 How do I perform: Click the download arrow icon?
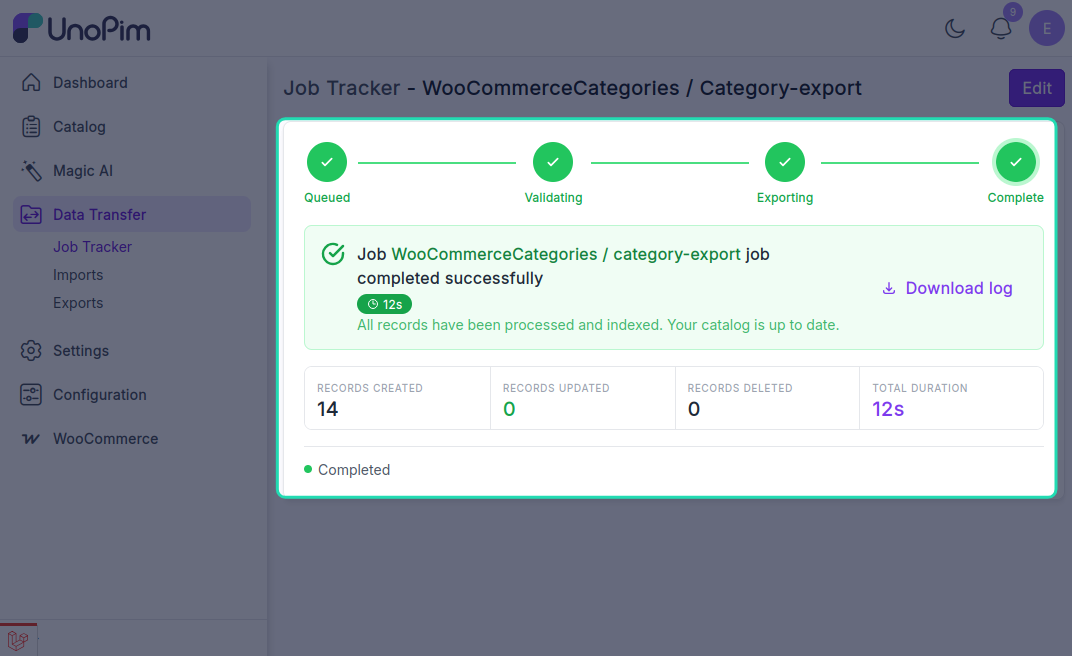tap(889, 288)
